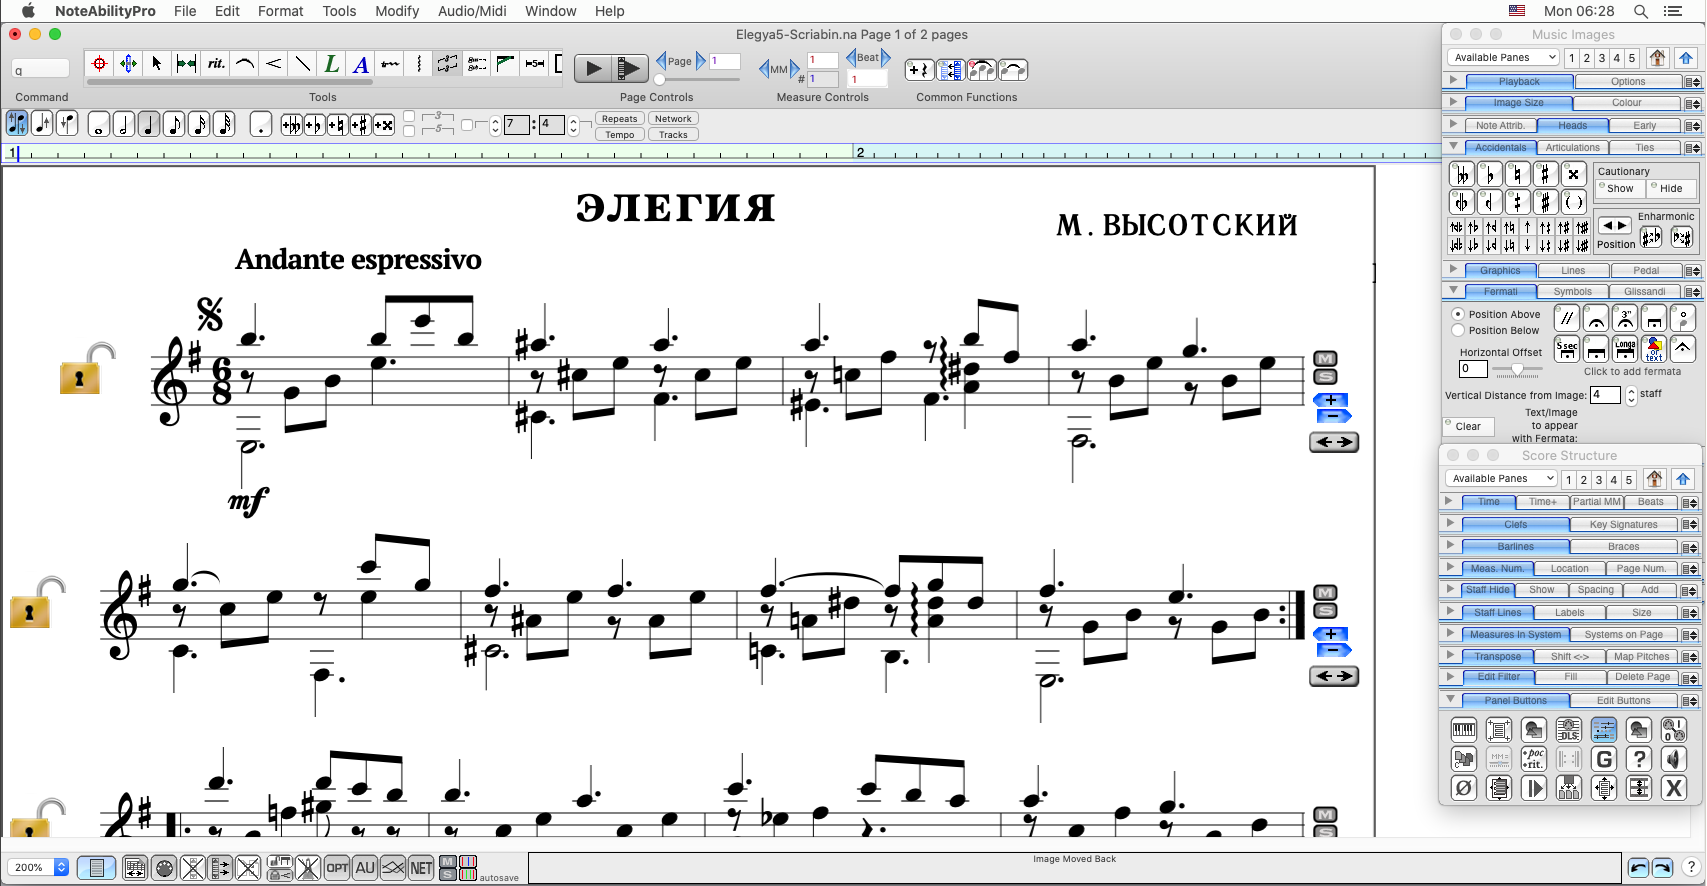The image size is (1707, 886).
Task: Toggle the M button on first system
Action: point(1325,359)
